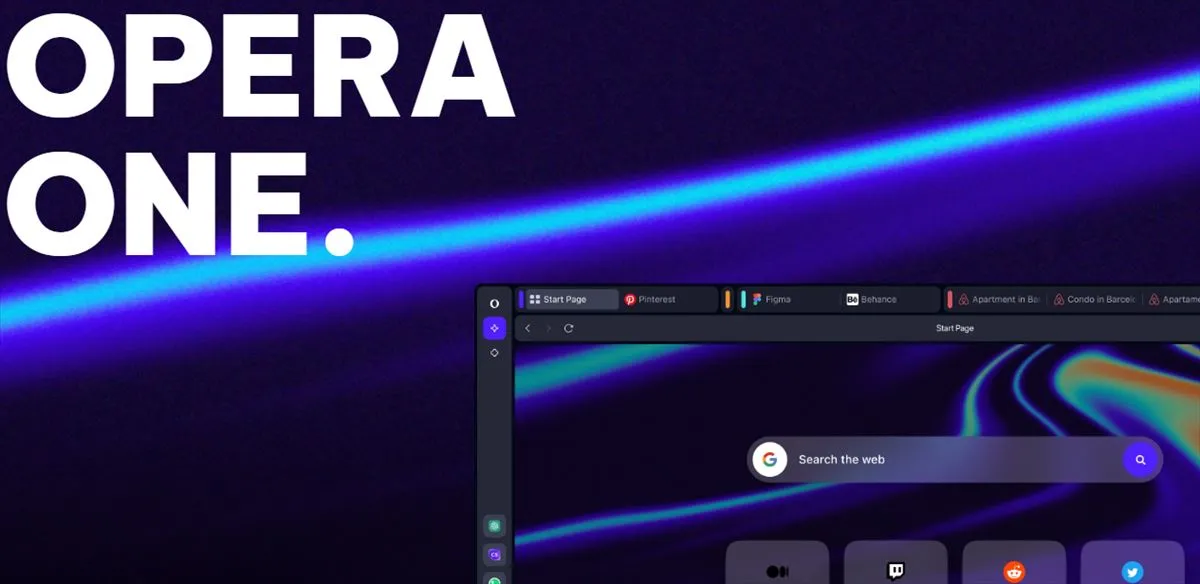Go forward with the right arrow

tap(548, 328)
